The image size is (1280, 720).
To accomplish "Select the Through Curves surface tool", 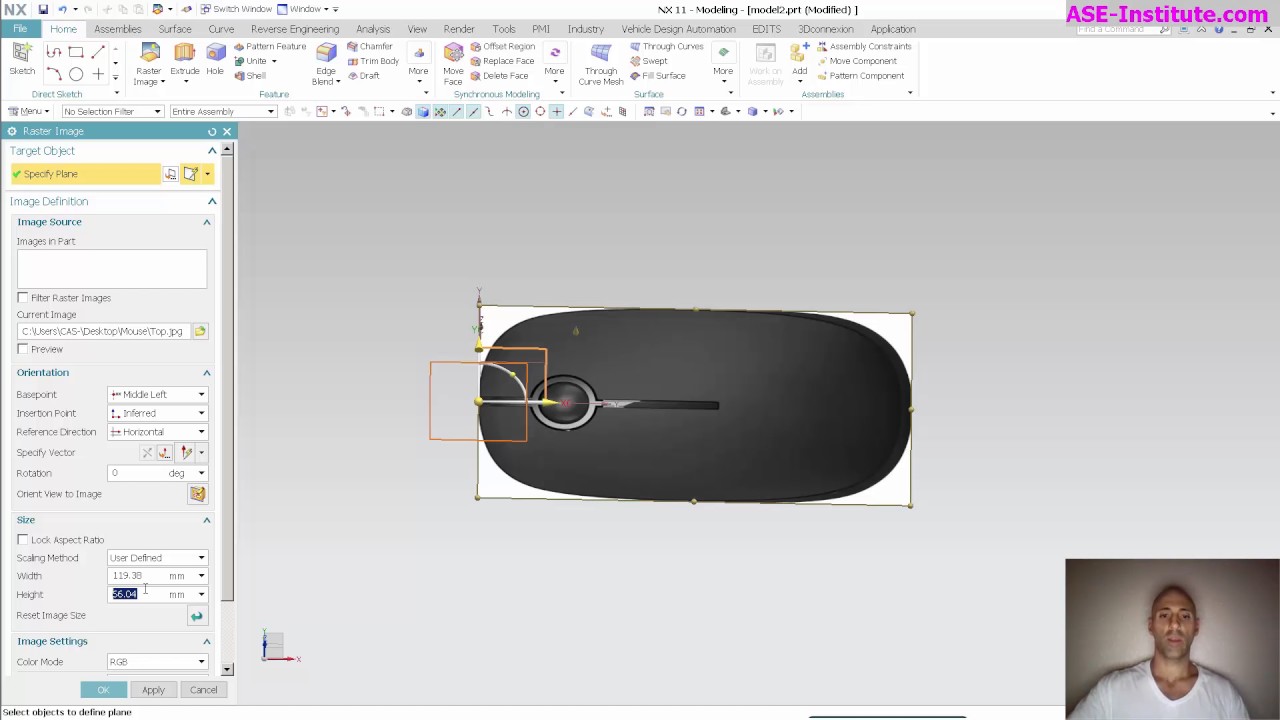I will 667,47.
